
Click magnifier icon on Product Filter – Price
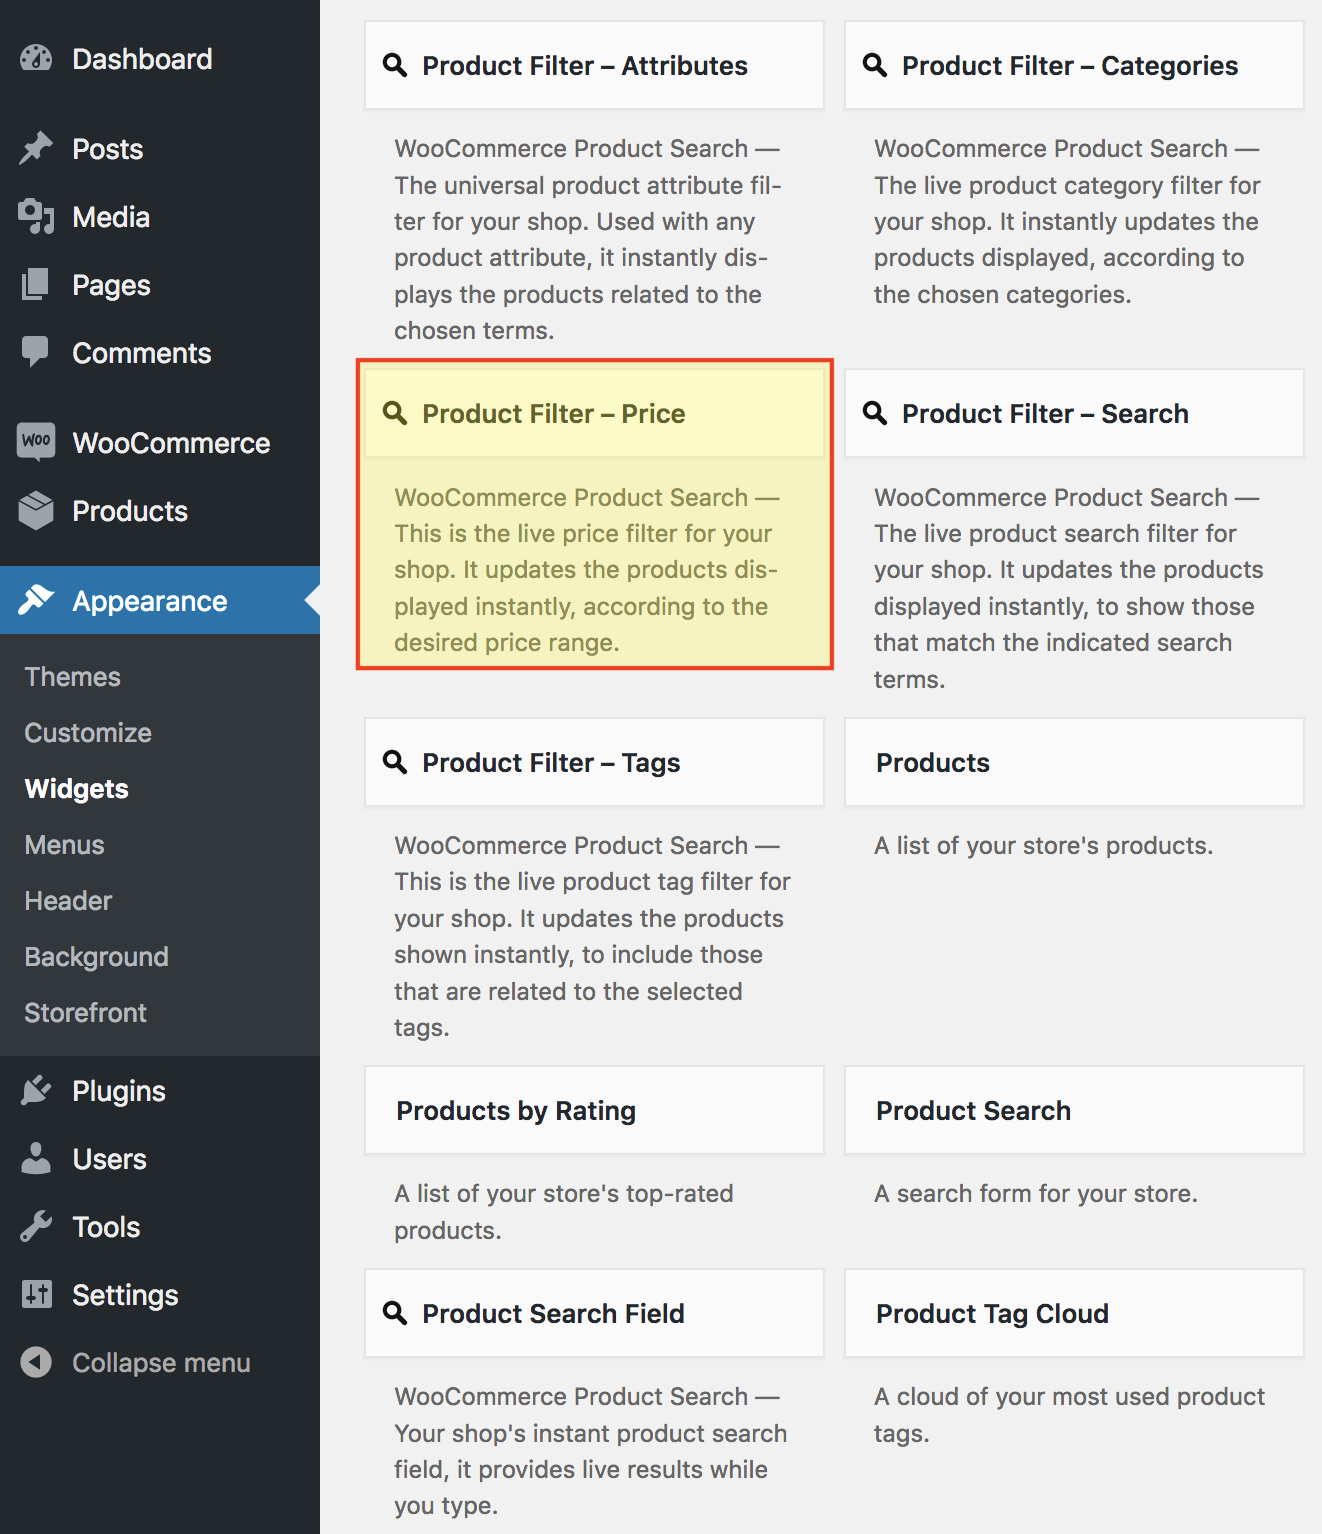(395, 413)
